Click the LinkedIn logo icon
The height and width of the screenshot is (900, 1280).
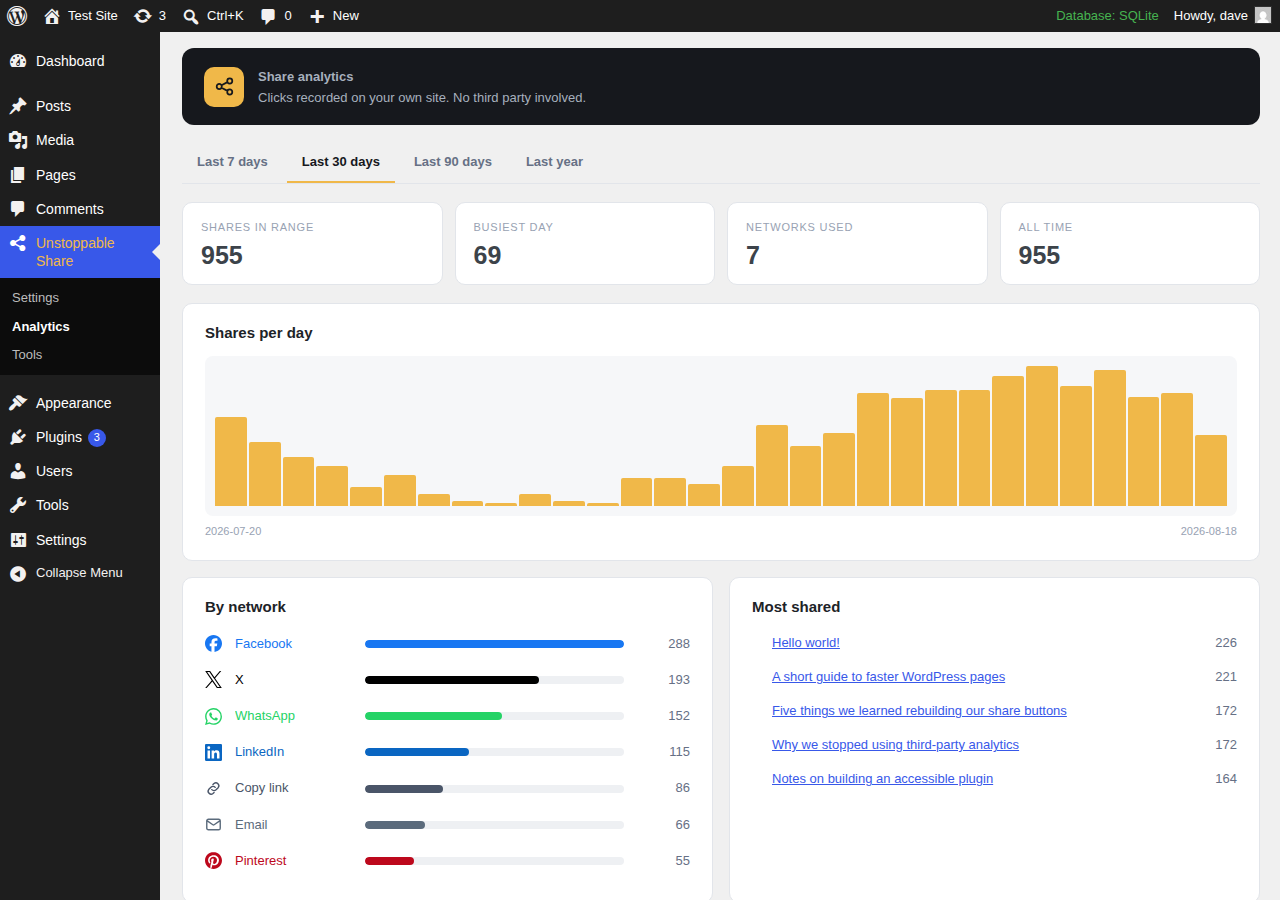click(213, 752)
